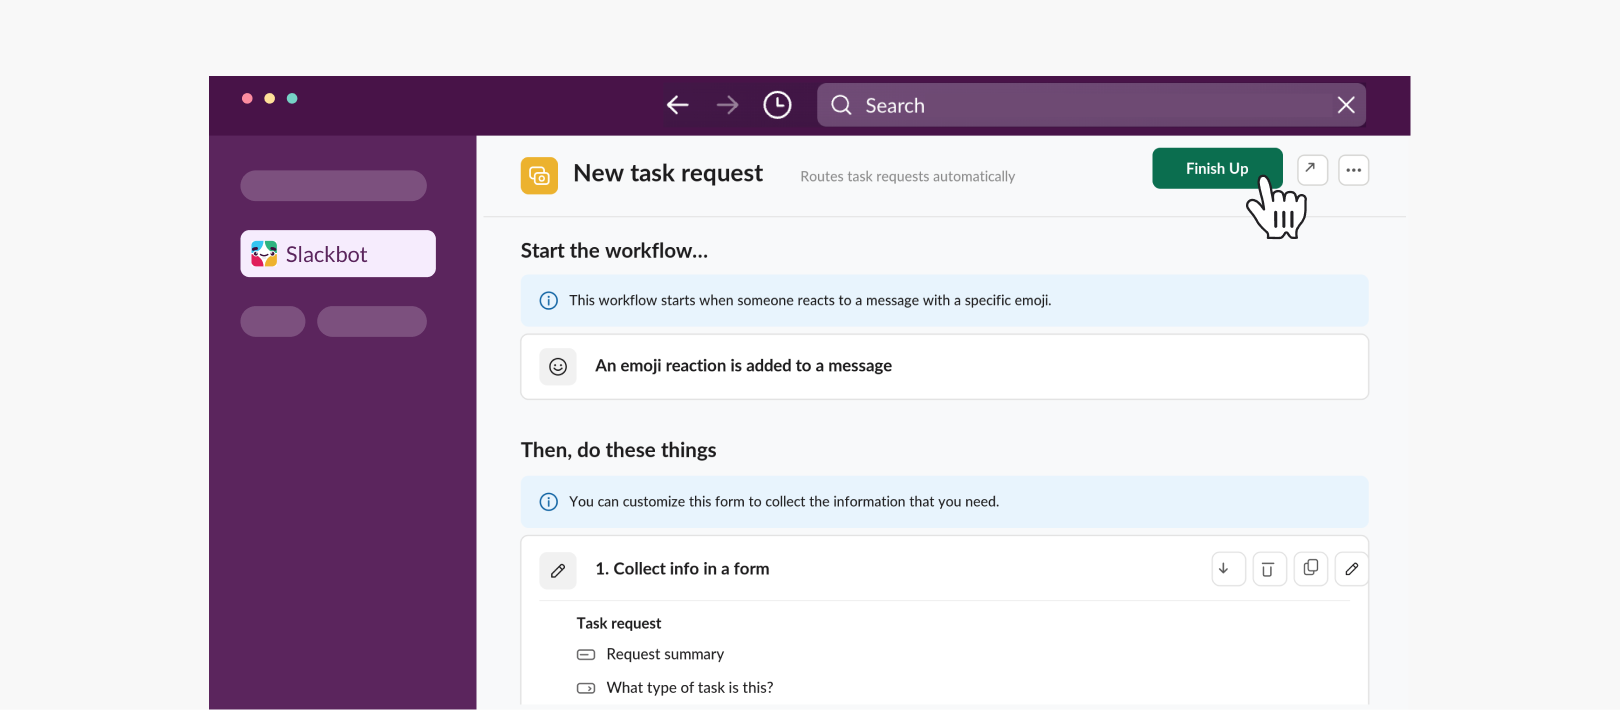
Task: Click the pencil icon beside step 1
Action: (558, 570)
